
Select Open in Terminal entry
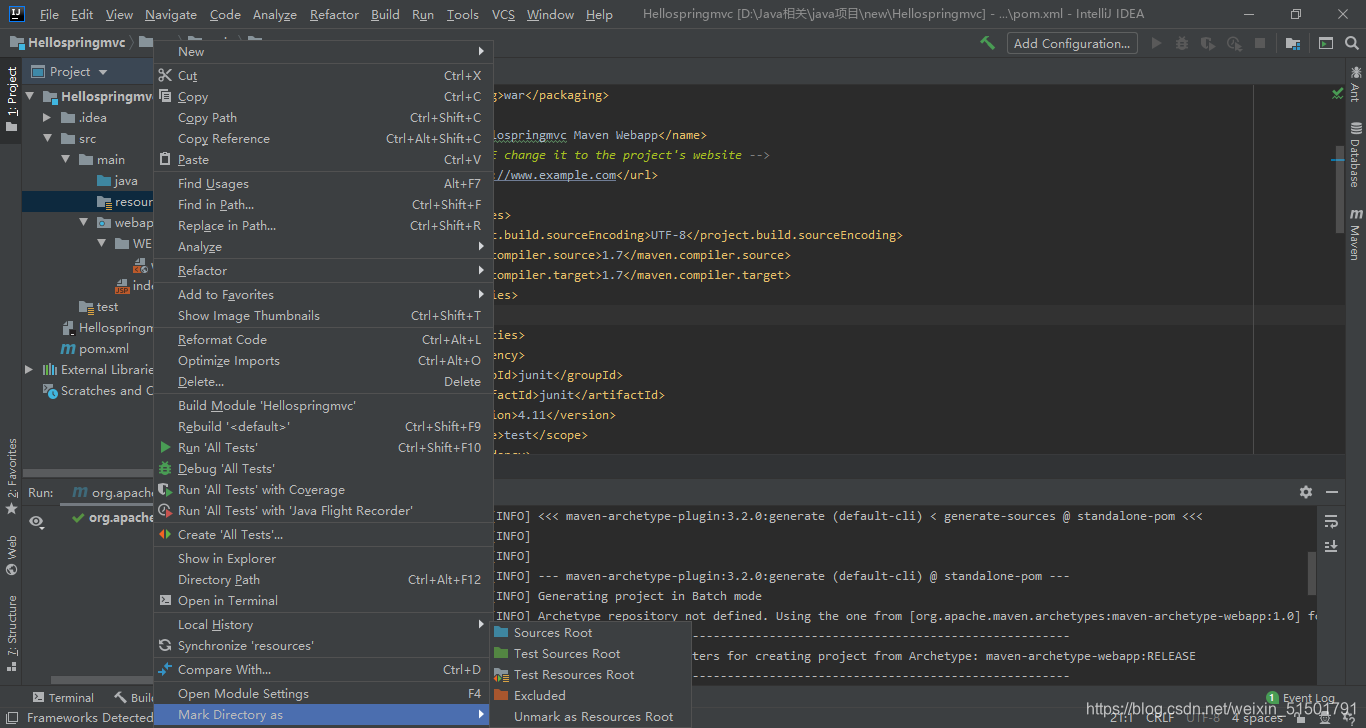tap(323, 600)
